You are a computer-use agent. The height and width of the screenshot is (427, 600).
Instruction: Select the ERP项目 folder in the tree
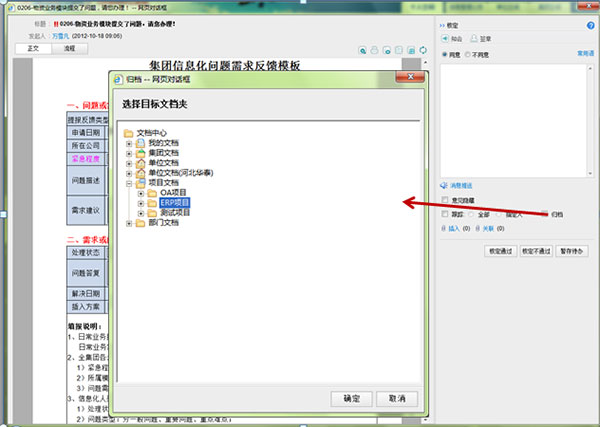[174, 202]
